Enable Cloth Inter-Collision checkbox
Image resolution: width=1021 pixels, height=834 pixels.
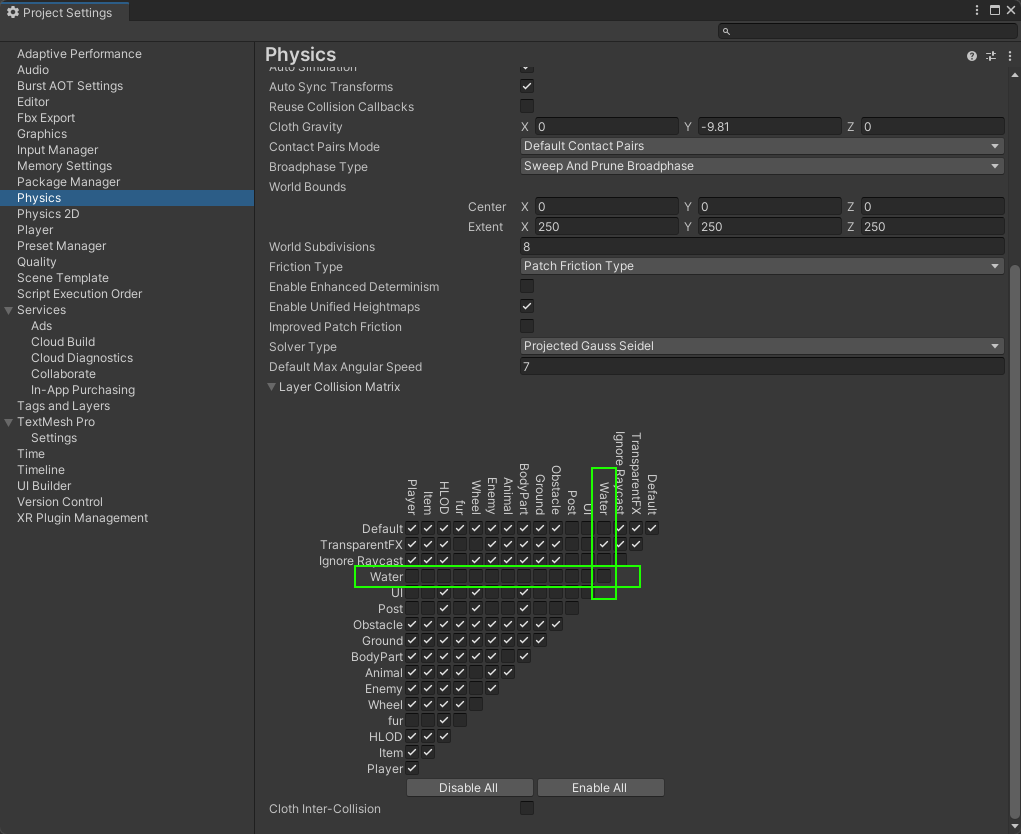(527, 808)
